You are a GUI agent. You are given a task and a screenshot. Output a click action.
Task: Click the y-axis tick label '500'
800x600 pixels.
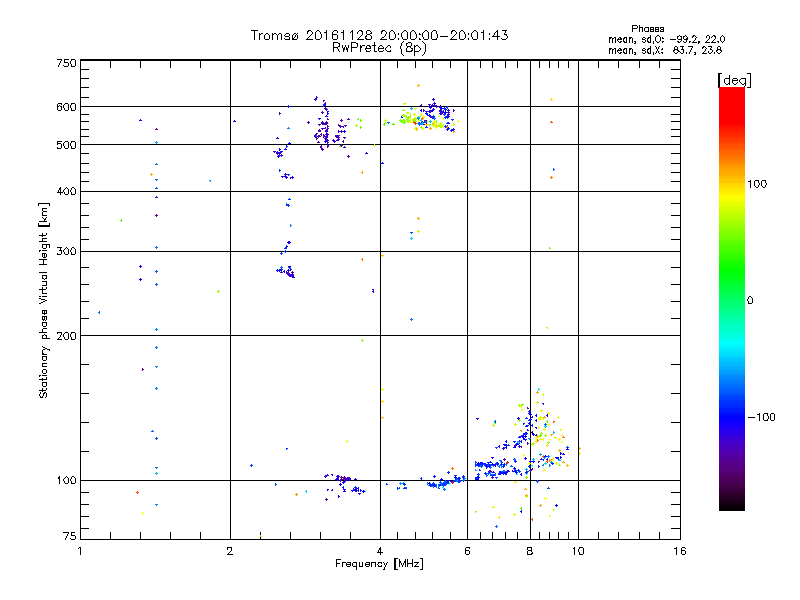click(x=66, y=145)
